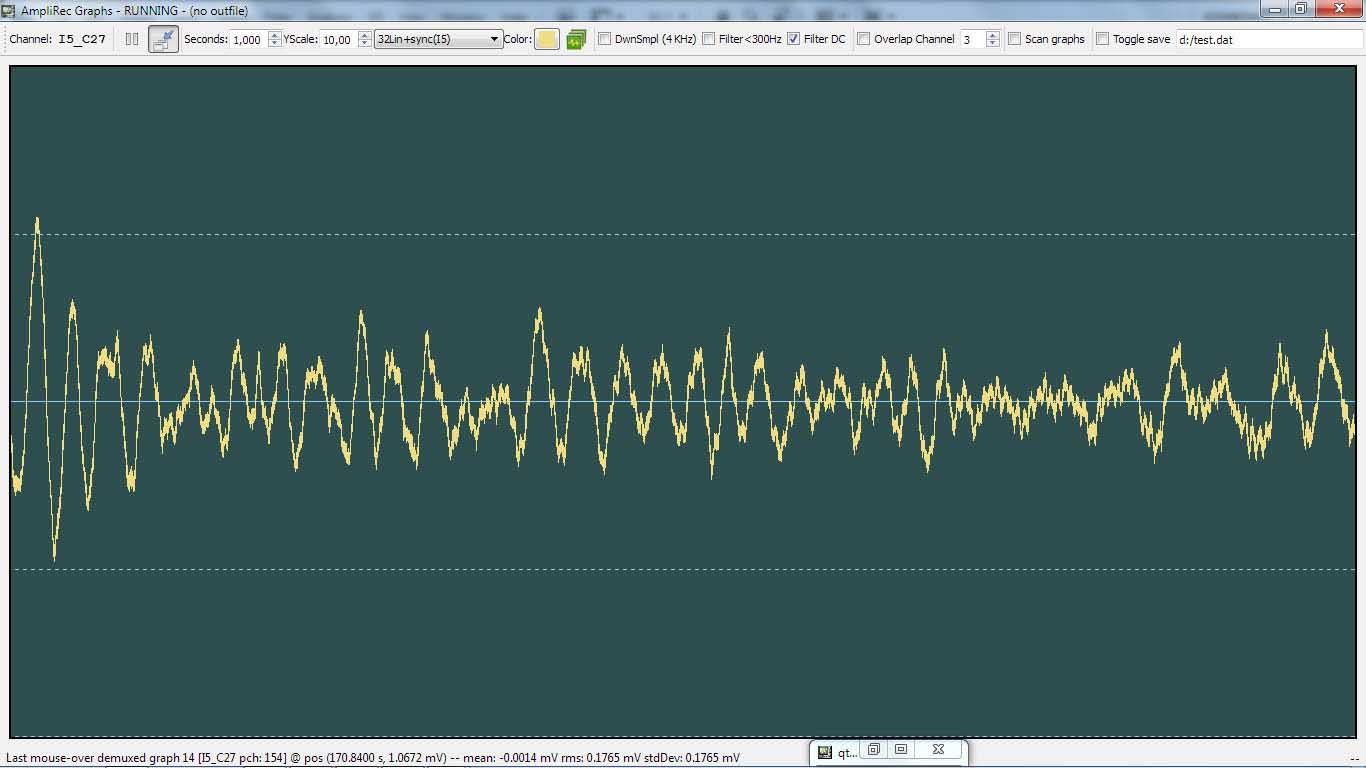Pick the yellow trace Color swatch
The height and width of the screenshot is (768, 1366).
547,39
